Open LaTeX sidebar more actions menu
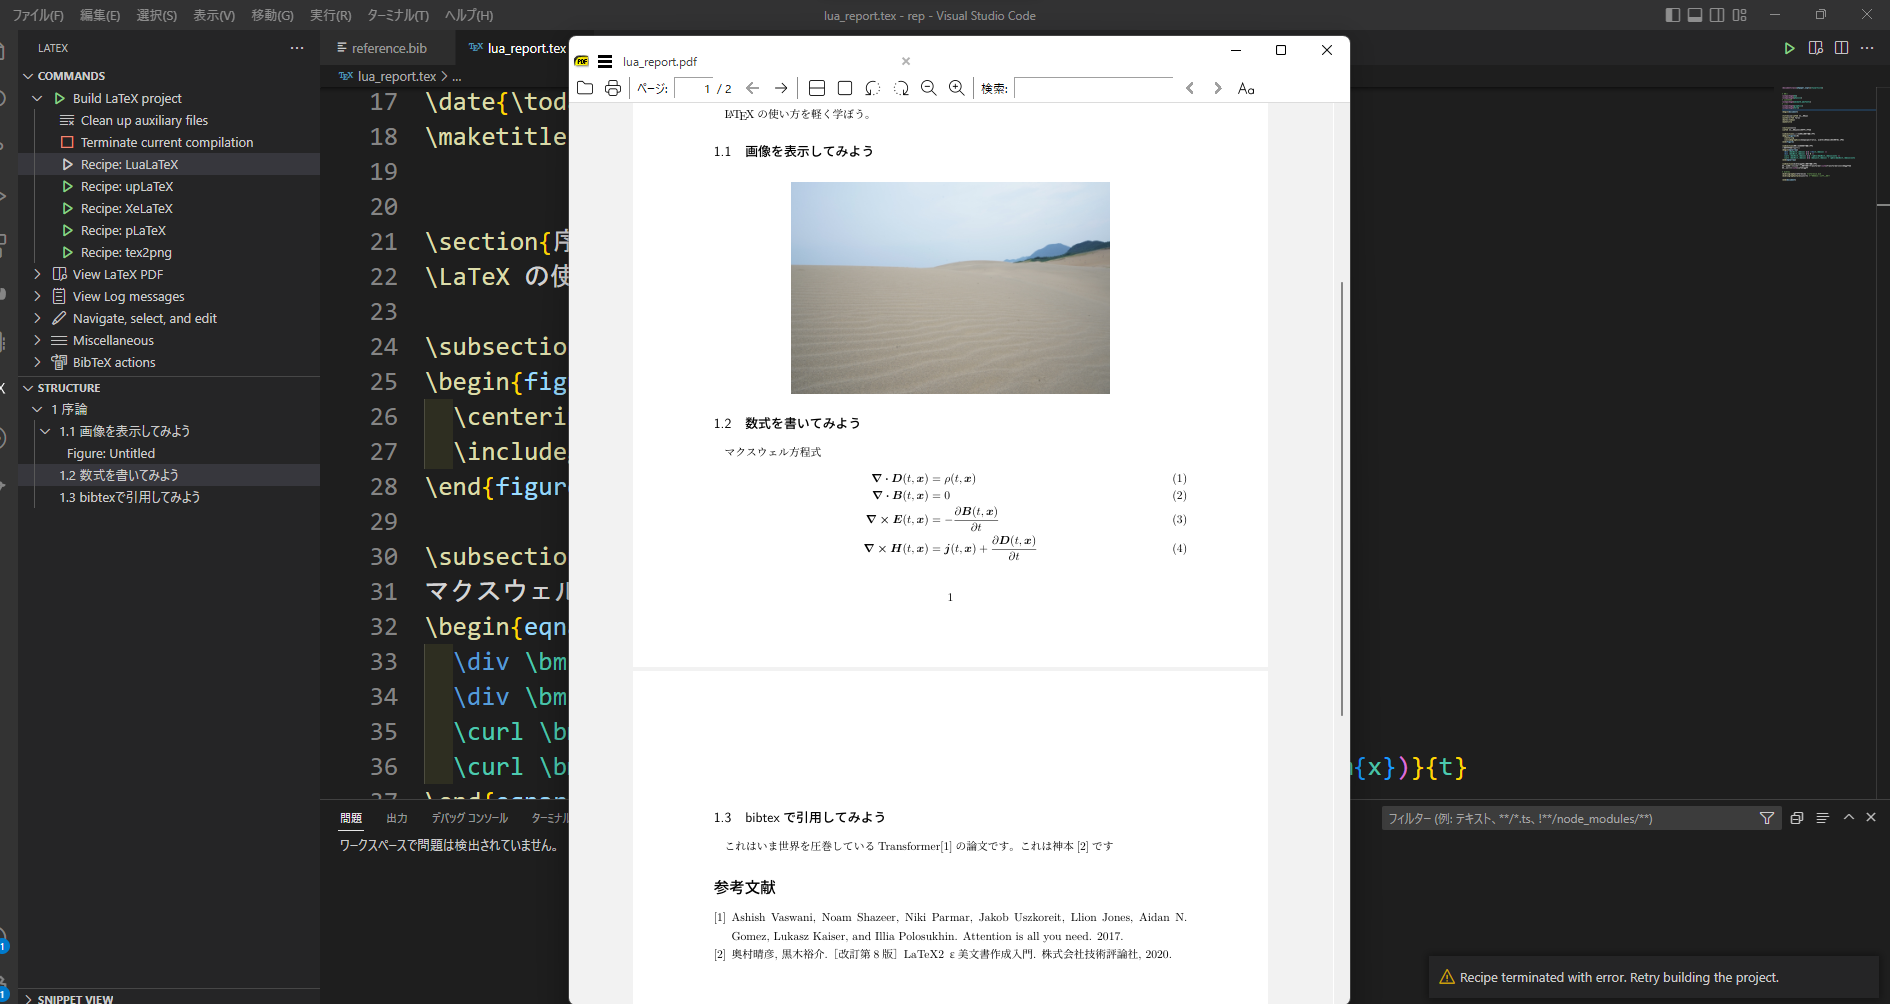The height and width of the screenshot is (1004, 1890). pyautogui.click(x=297, y=48)
